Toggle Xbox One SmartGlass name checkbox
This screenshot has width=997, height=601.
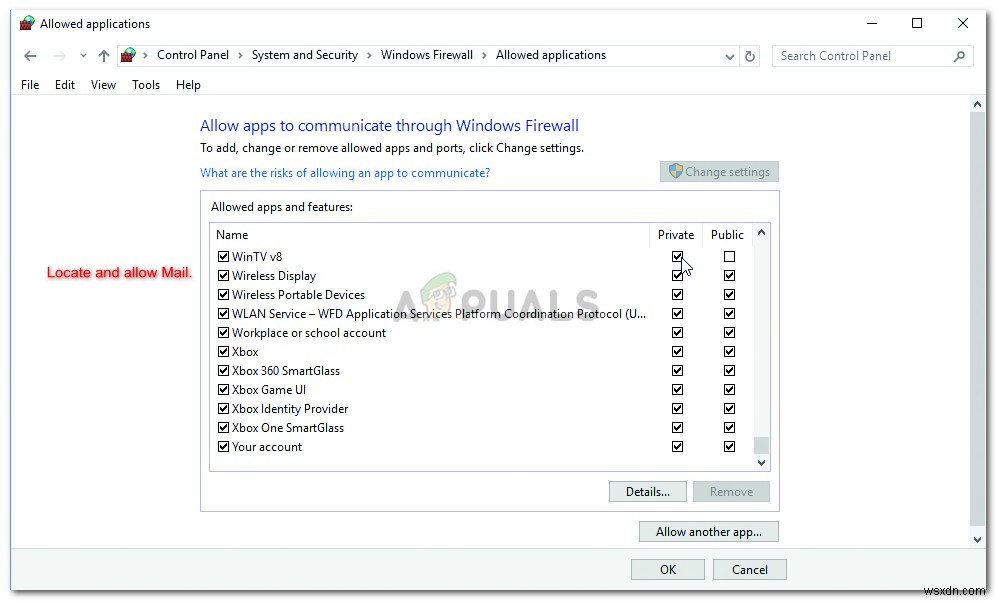pyautogui.click(x=223, y=428)
